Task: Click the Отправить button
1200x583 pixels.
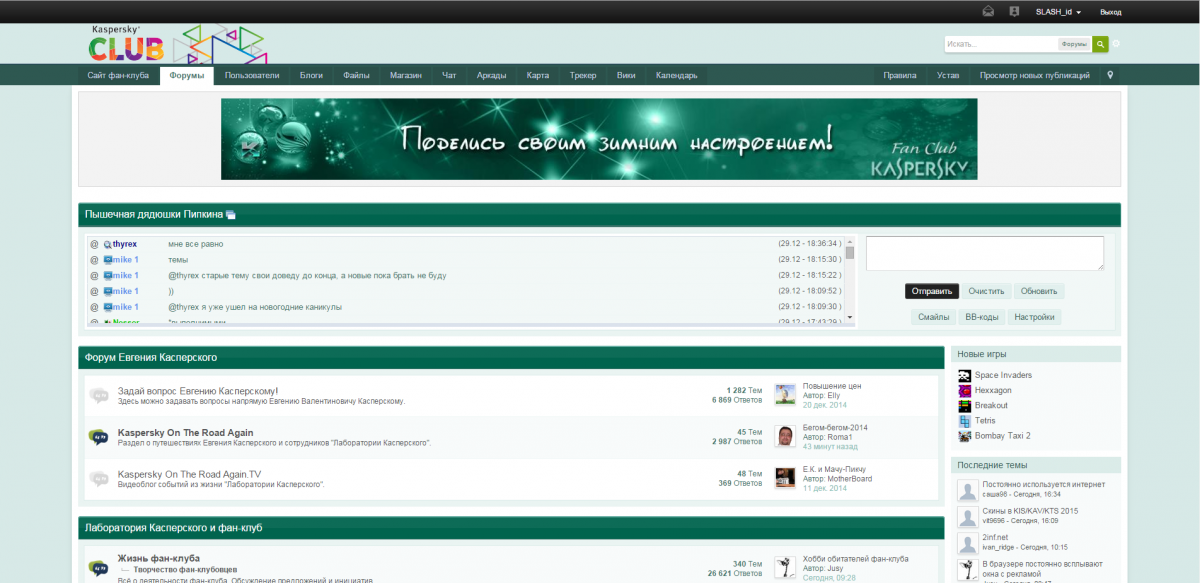Action: [932, 291]
